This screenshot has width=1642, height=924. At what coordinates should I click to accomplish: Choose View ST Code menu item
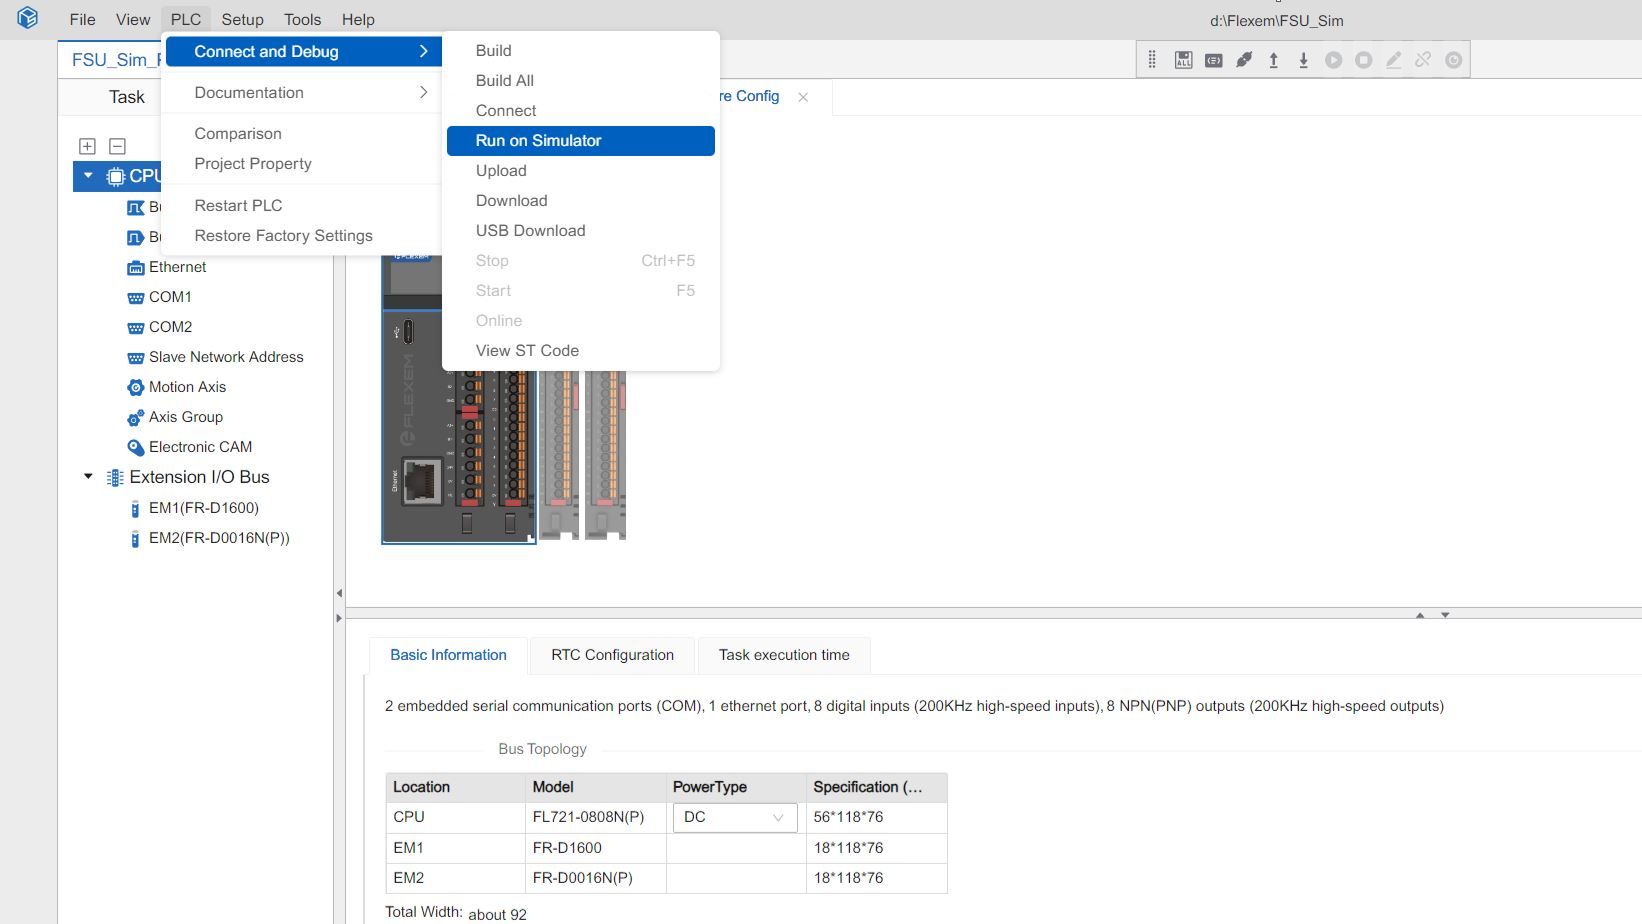pyautogui.click(x=527, y=350)
